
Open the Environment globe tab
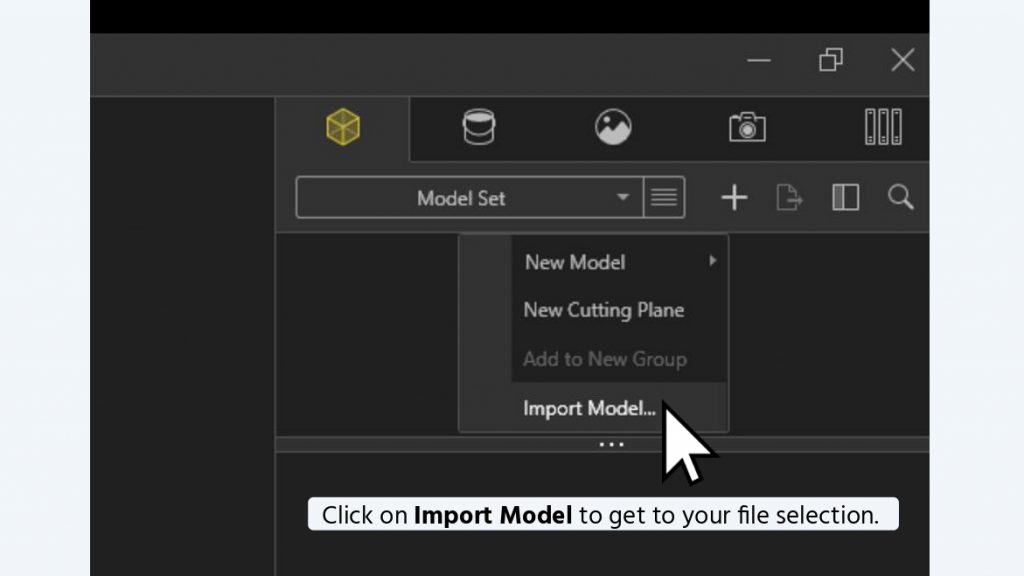coord(613,128)
